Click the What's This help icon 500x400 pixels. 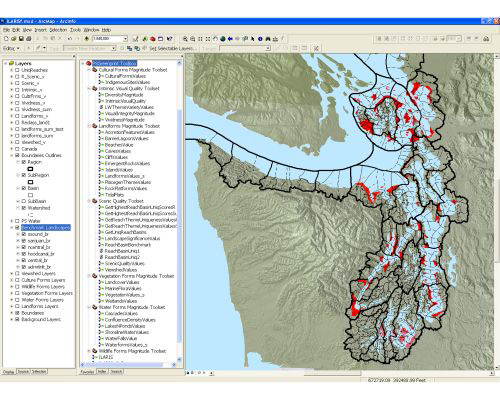169,39
